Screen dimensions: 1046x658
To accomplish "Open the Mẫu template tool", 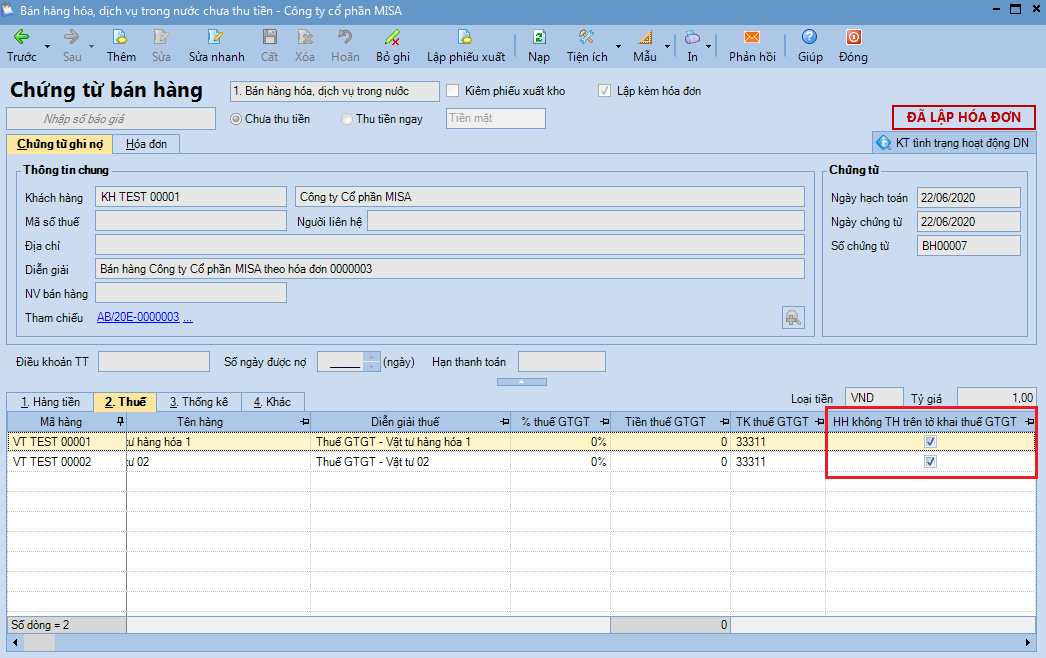I will tap(645, 46).
